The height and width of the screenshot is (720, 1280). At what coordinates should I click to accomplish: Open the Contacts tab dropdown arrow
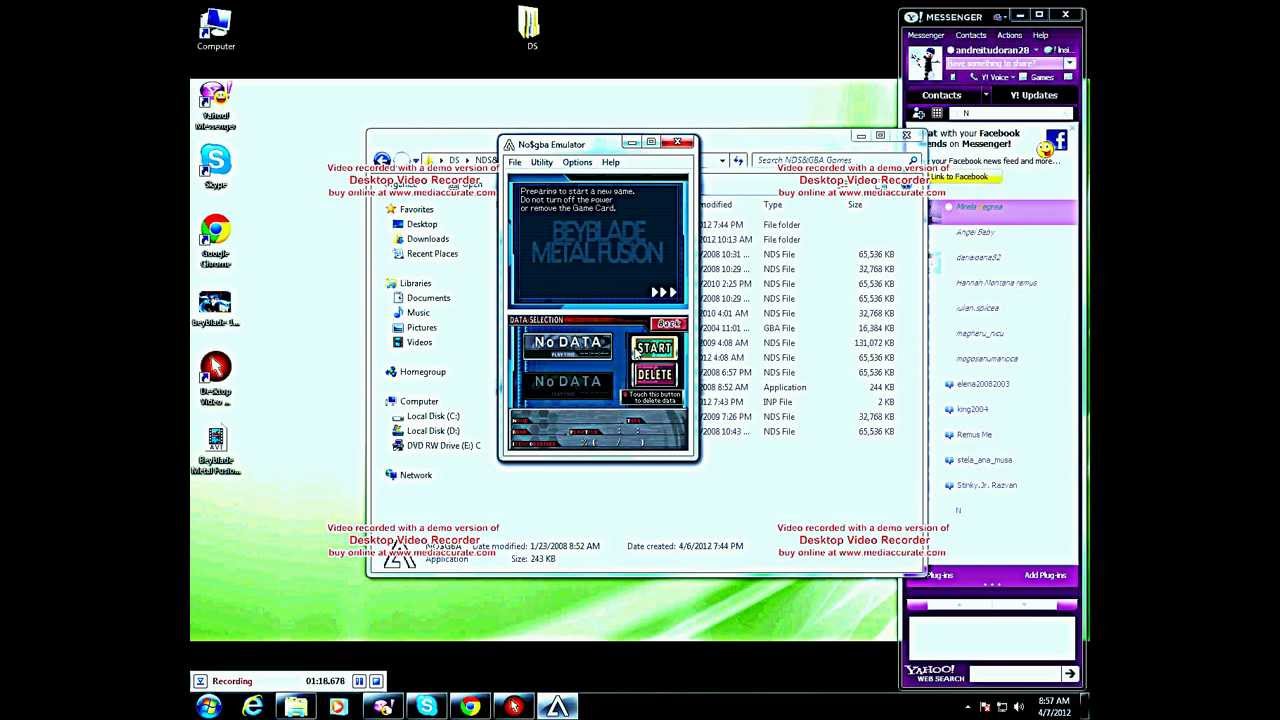985,95
